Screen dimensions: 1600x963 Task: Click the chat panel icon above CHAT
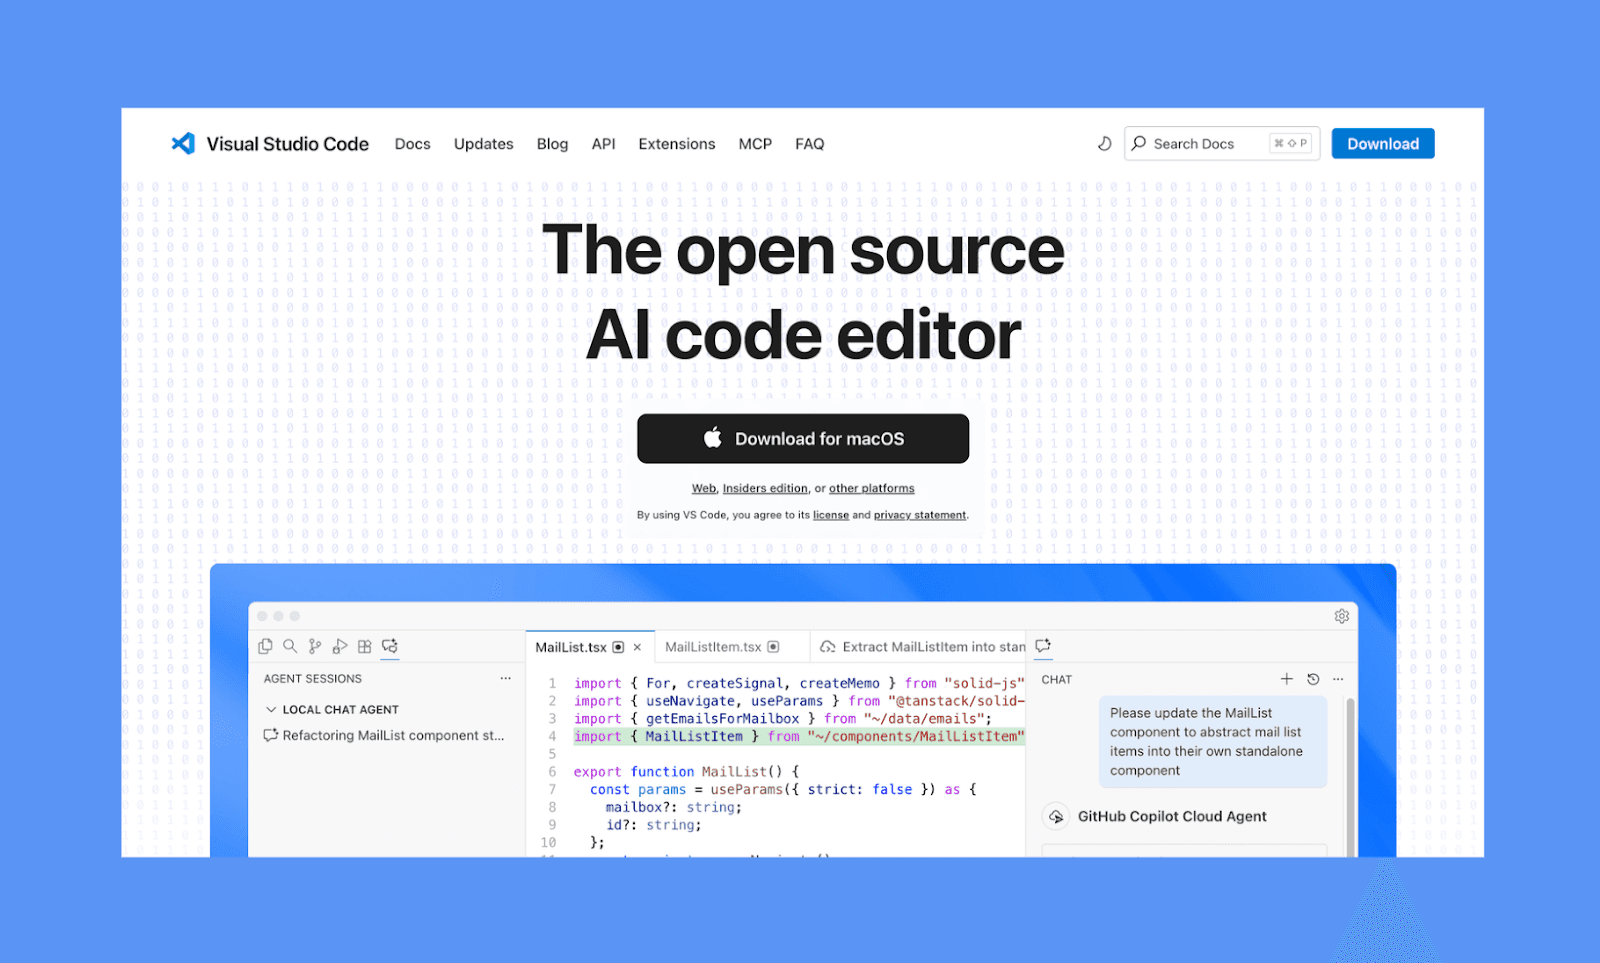click(x=1043, y=646)
